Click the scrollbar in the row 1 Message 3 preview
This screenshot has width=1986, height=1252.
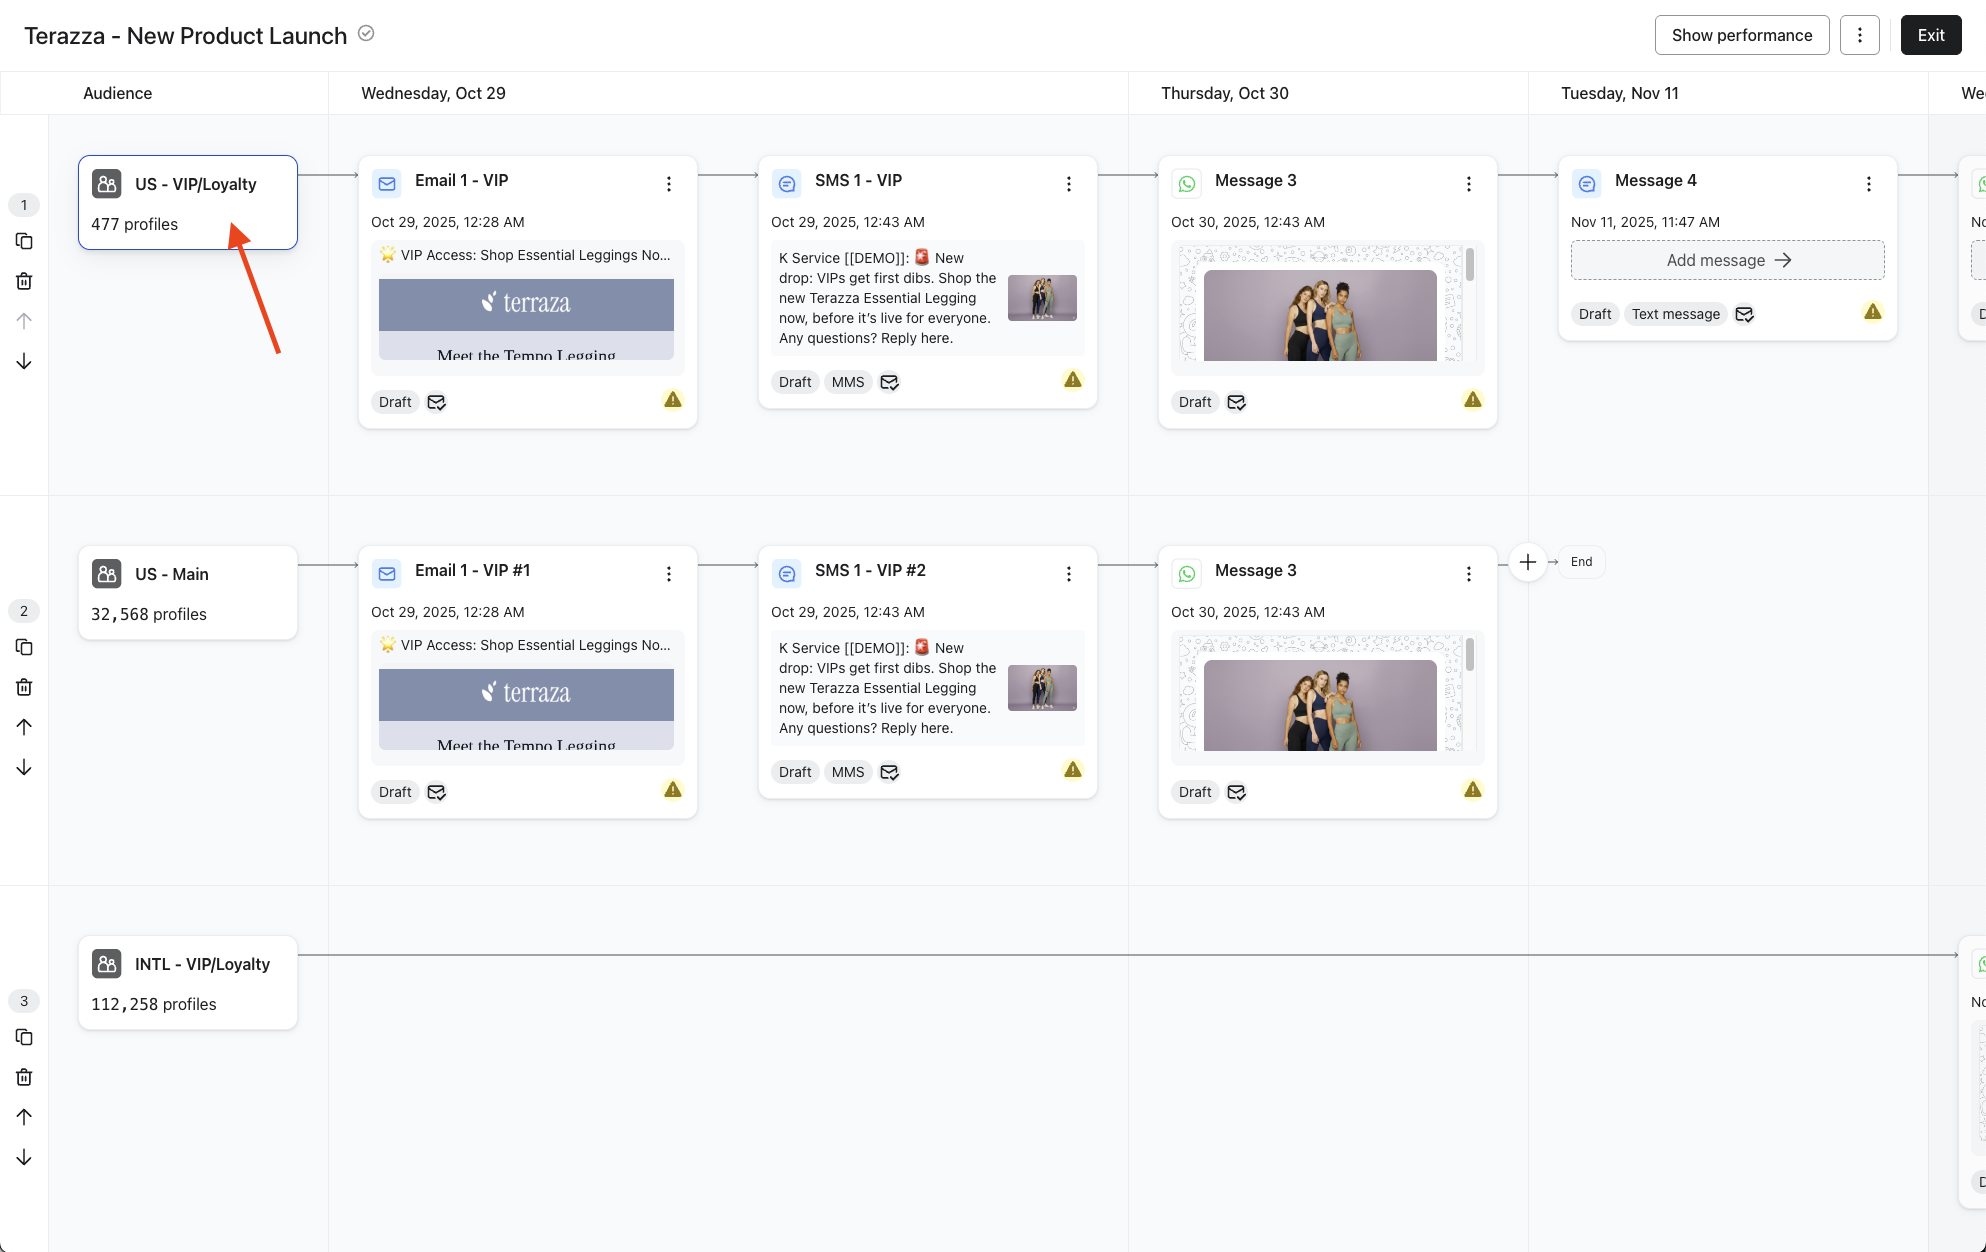click(x=1470, y=266)
